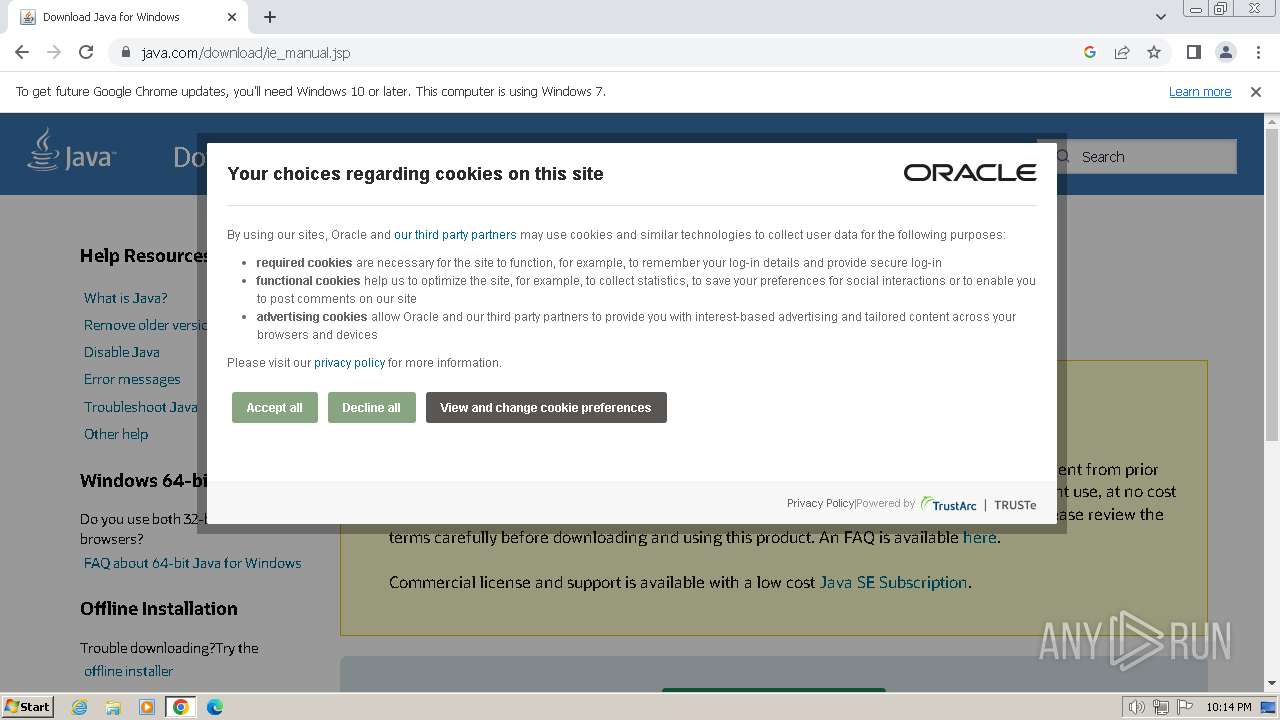1280x720 pixels.
Task: Accept all cookies
Action: [274, 408]
